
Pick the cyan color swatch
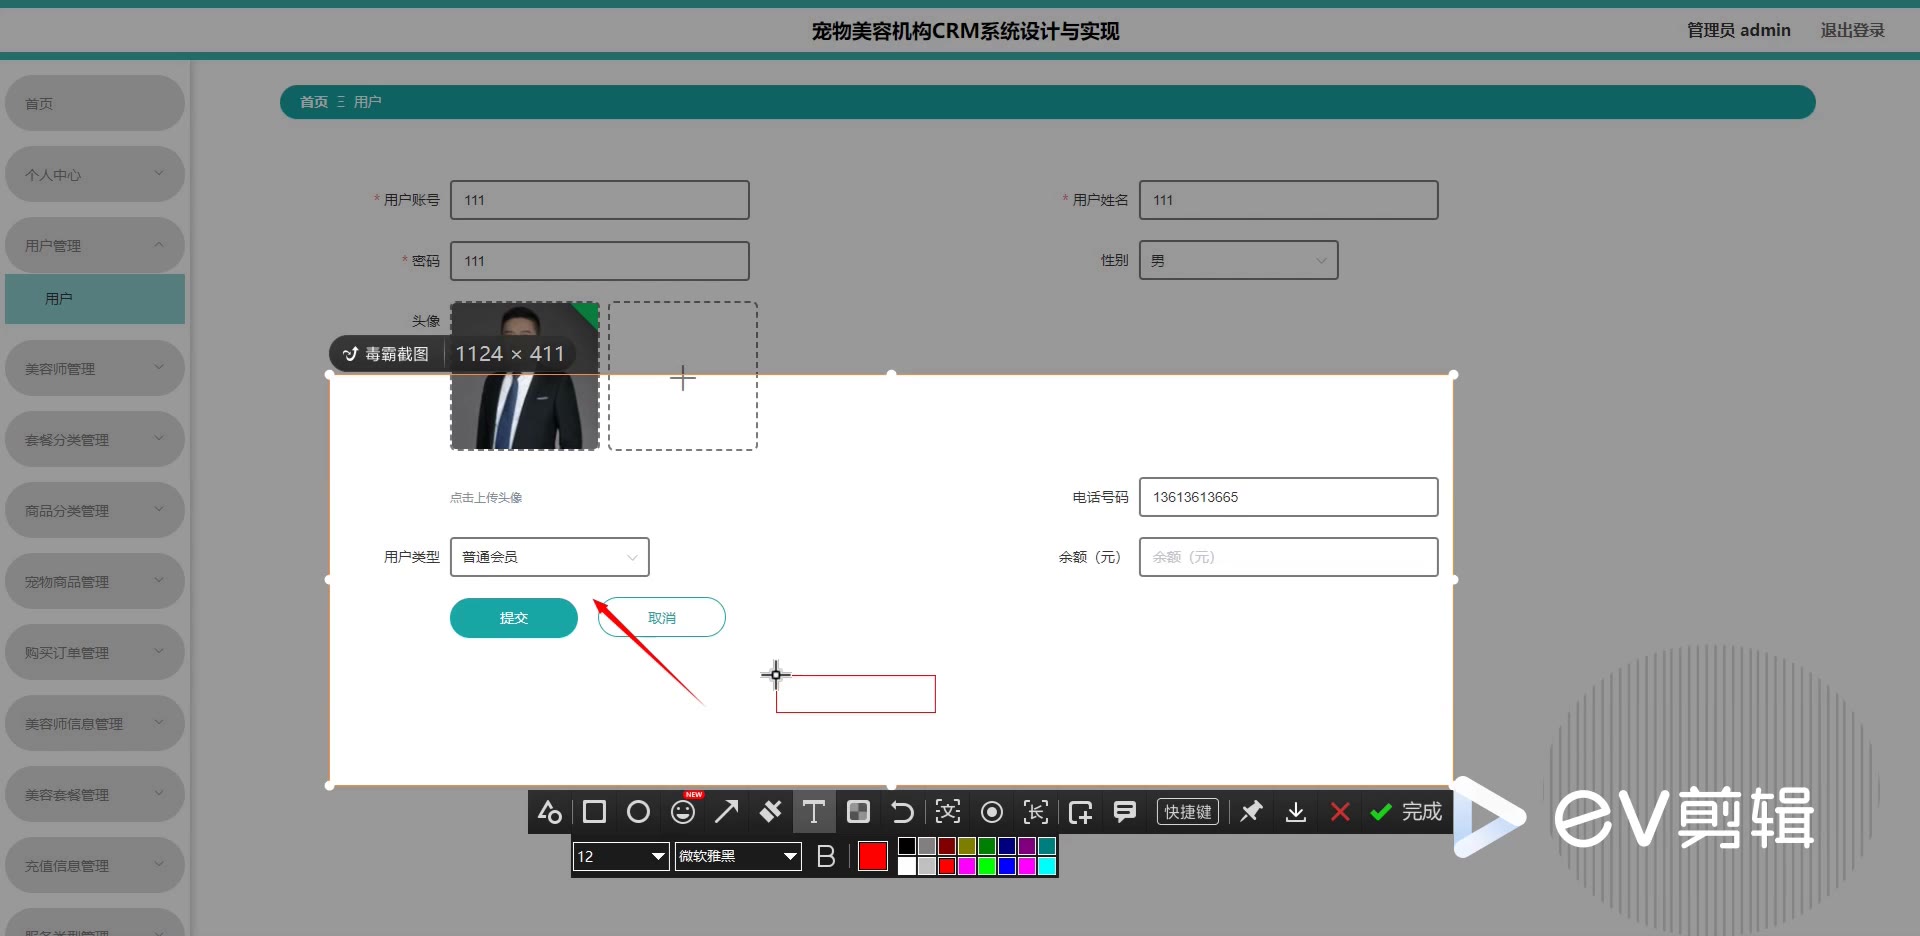click(x=1047, y=866)
